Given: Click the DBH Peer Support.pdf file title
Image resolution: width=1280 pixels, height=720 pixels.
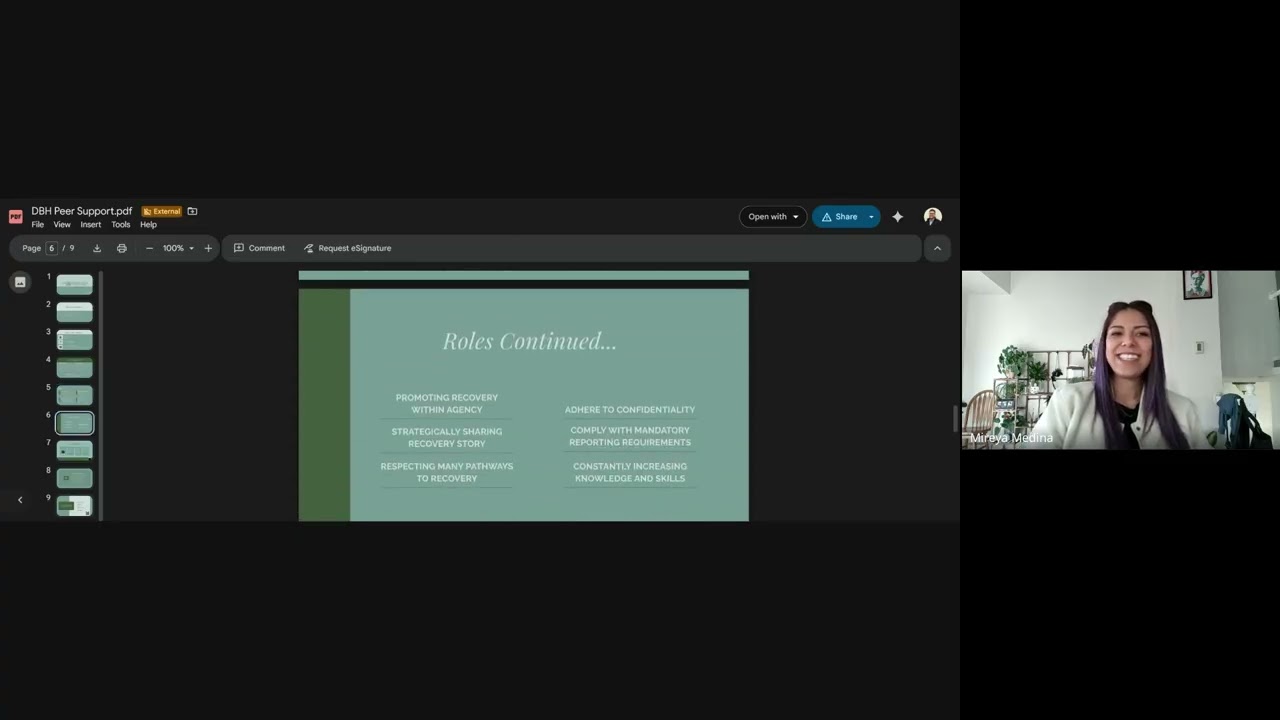Looking at the screenshot, I should tap(82, 211).
